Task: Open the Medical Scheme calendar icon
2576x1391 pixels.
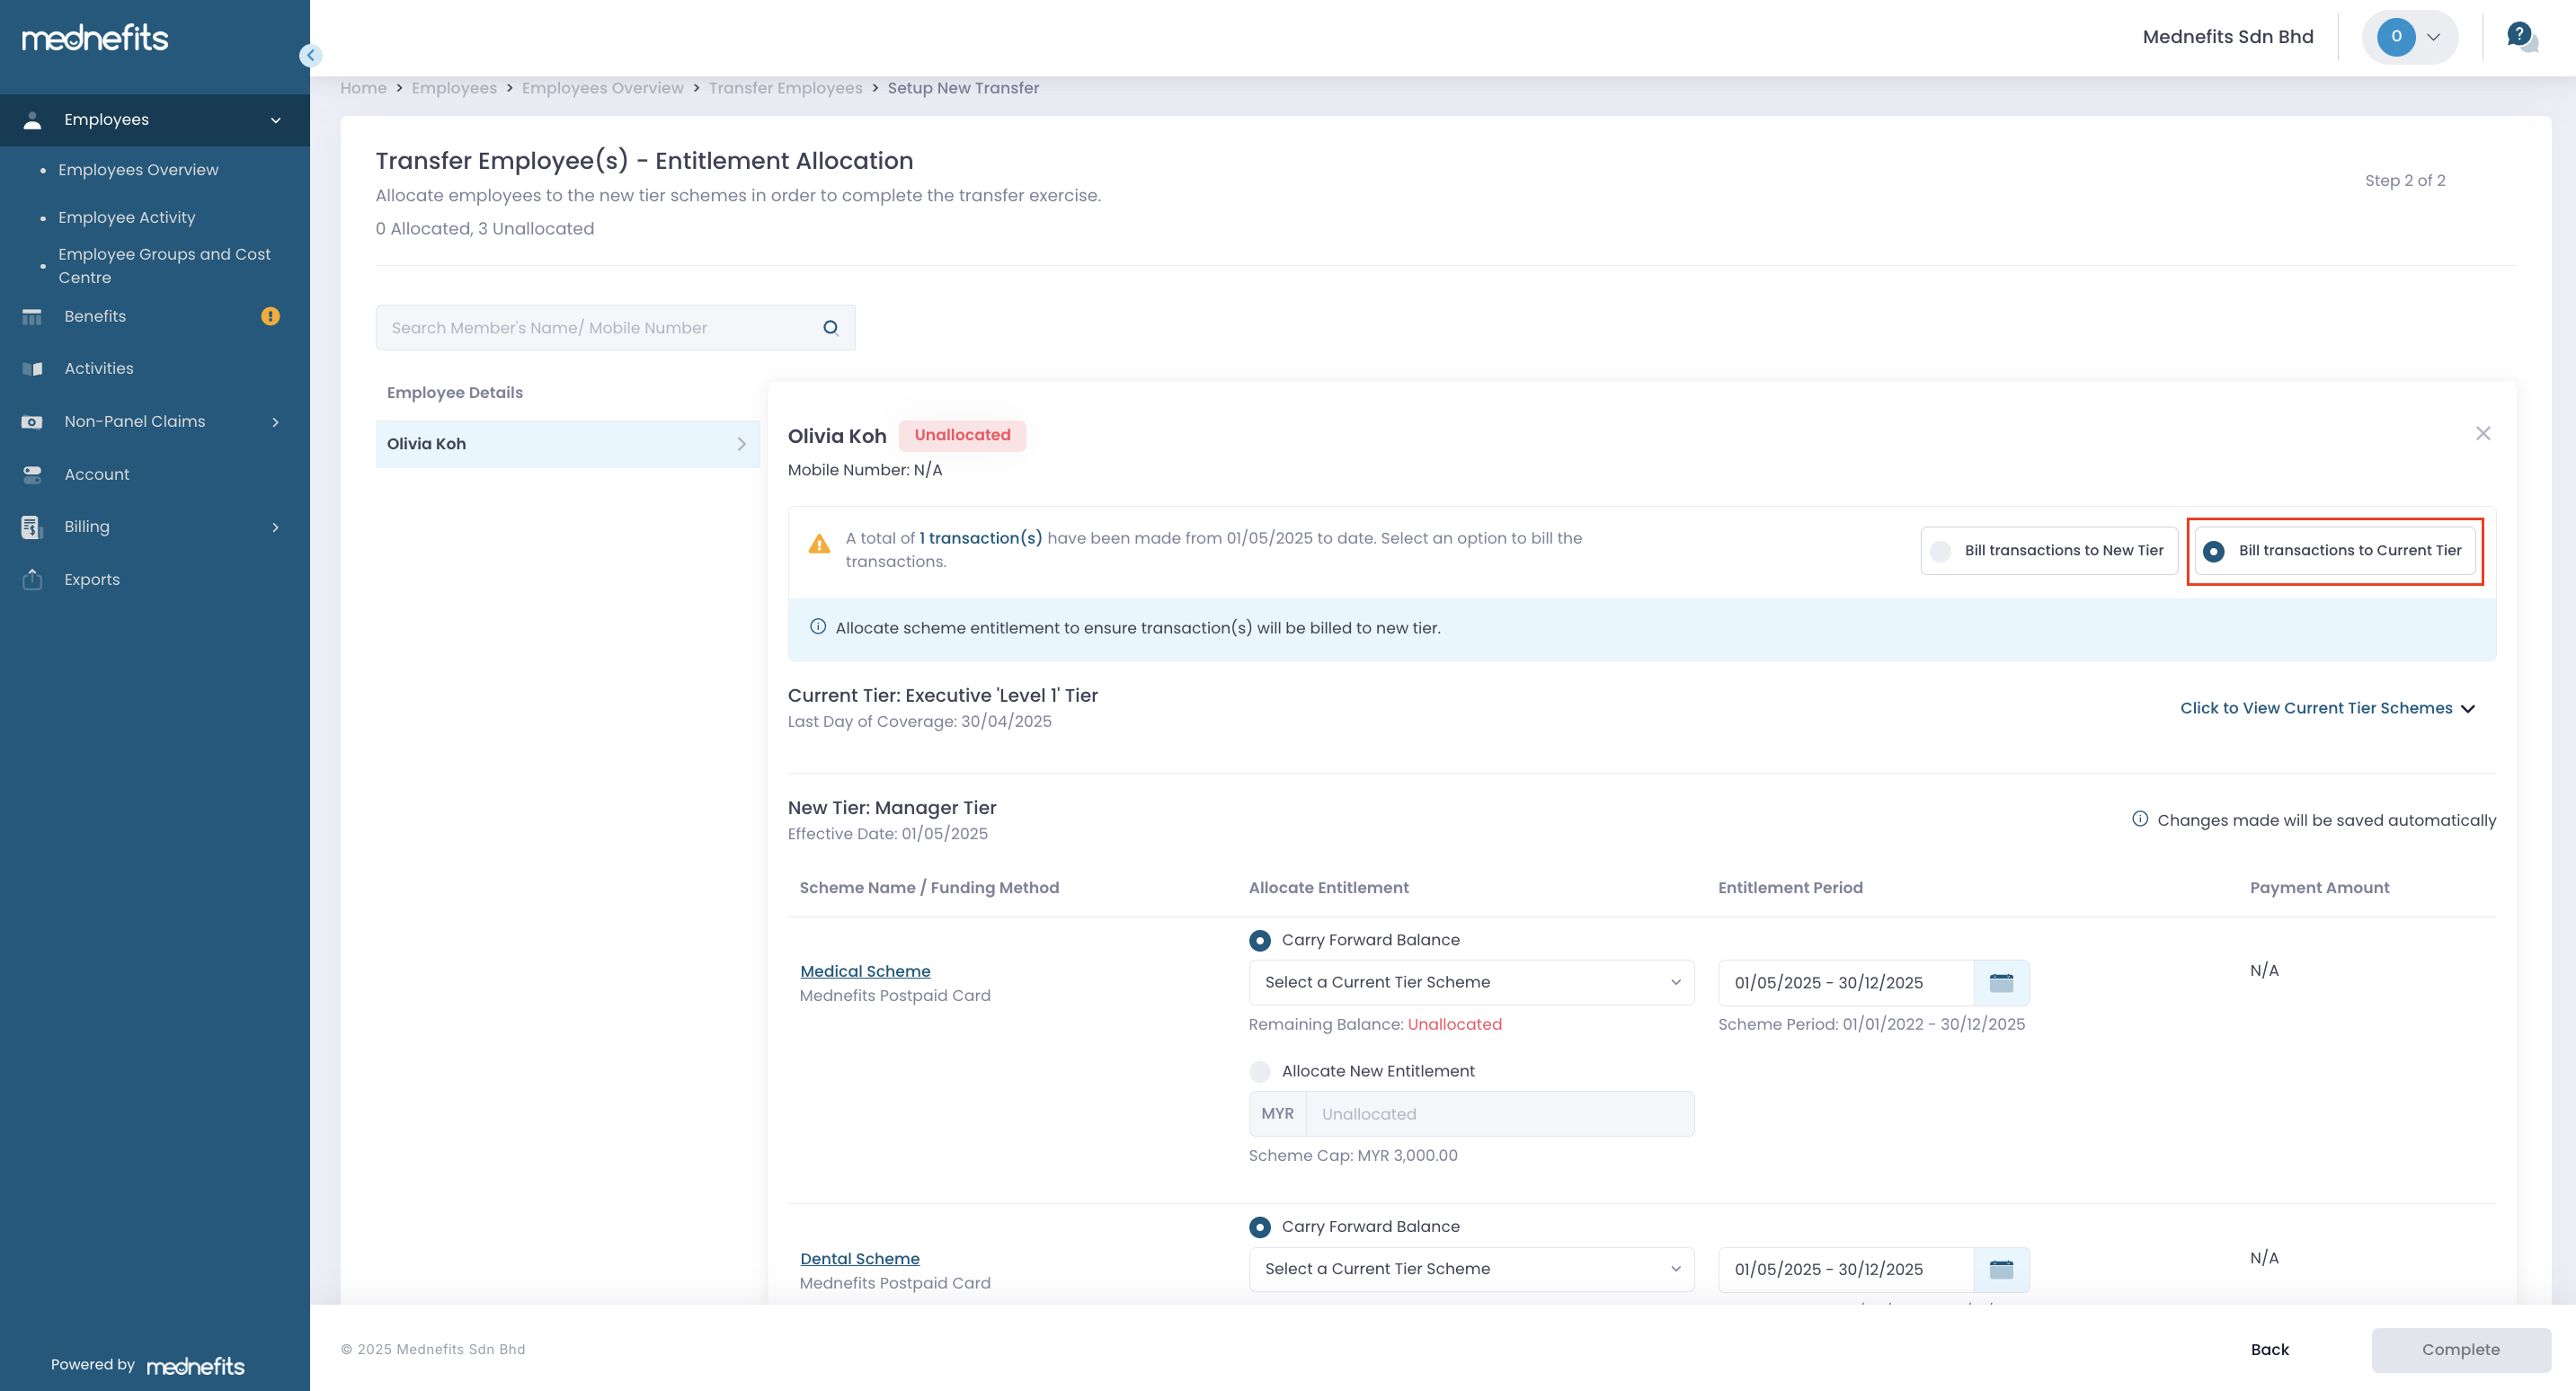Action: point(2001,982)
